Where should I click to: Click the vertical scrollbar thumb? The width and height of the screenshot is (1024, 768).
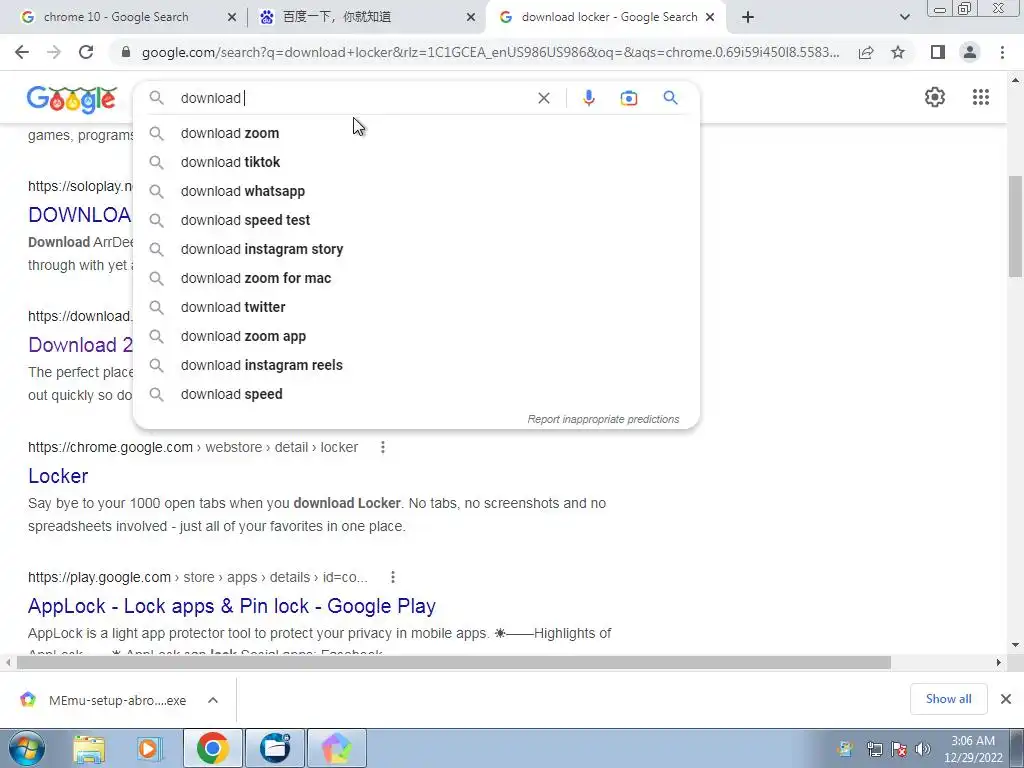[1015, 226]
